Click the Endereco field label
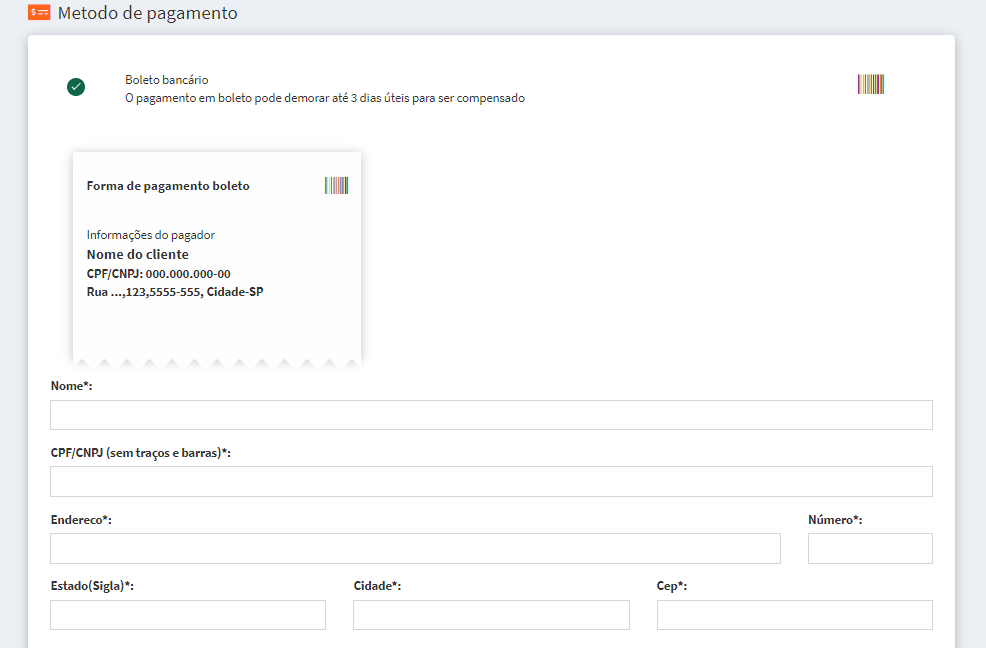Screen dimensions: 986x648 81,520
